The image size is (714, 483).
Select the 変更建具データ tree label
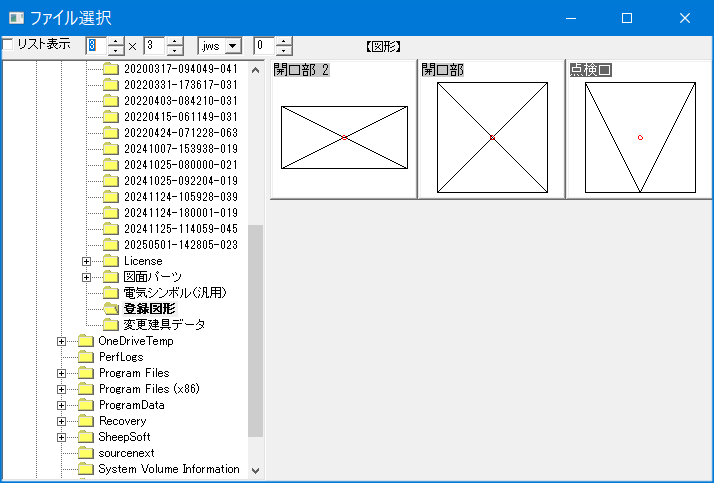[x=164, y=325]
